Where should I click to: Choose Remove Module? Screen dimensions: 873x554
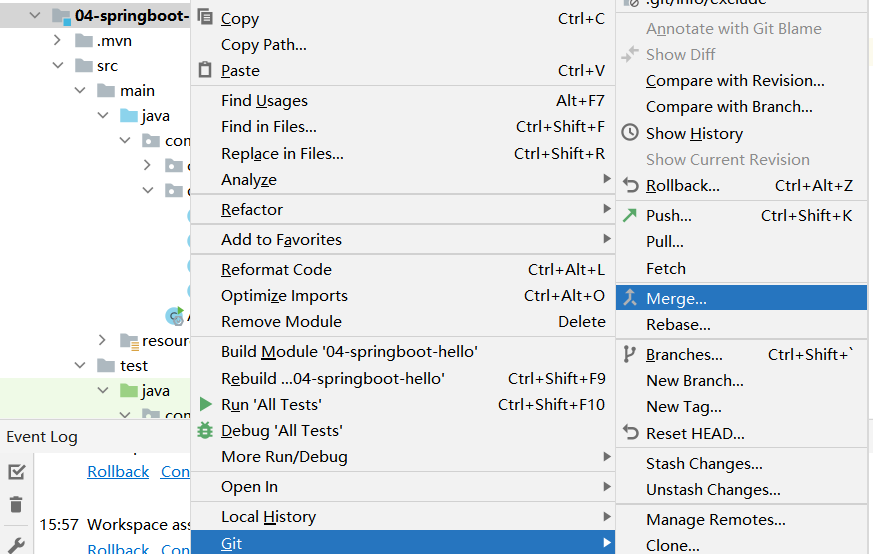pos(403,322)
